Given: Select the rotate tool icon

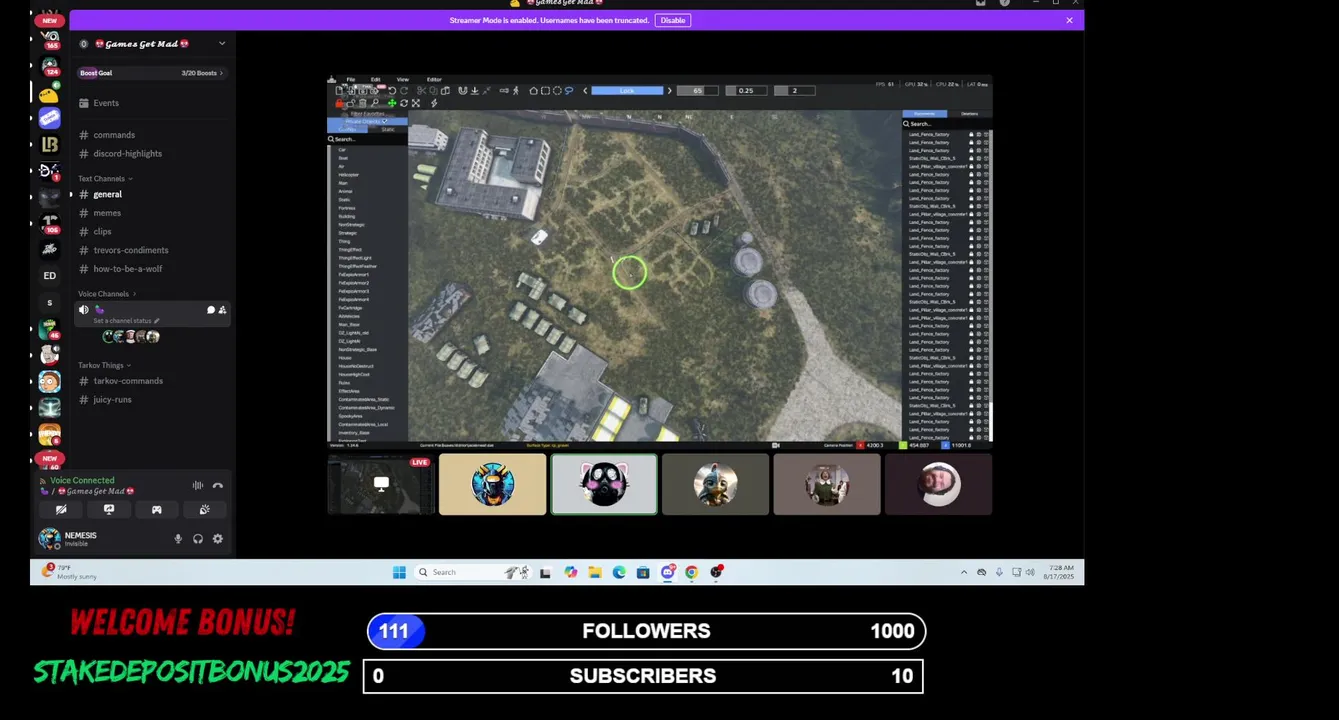Looking at the screenshot, I should 404,103.
